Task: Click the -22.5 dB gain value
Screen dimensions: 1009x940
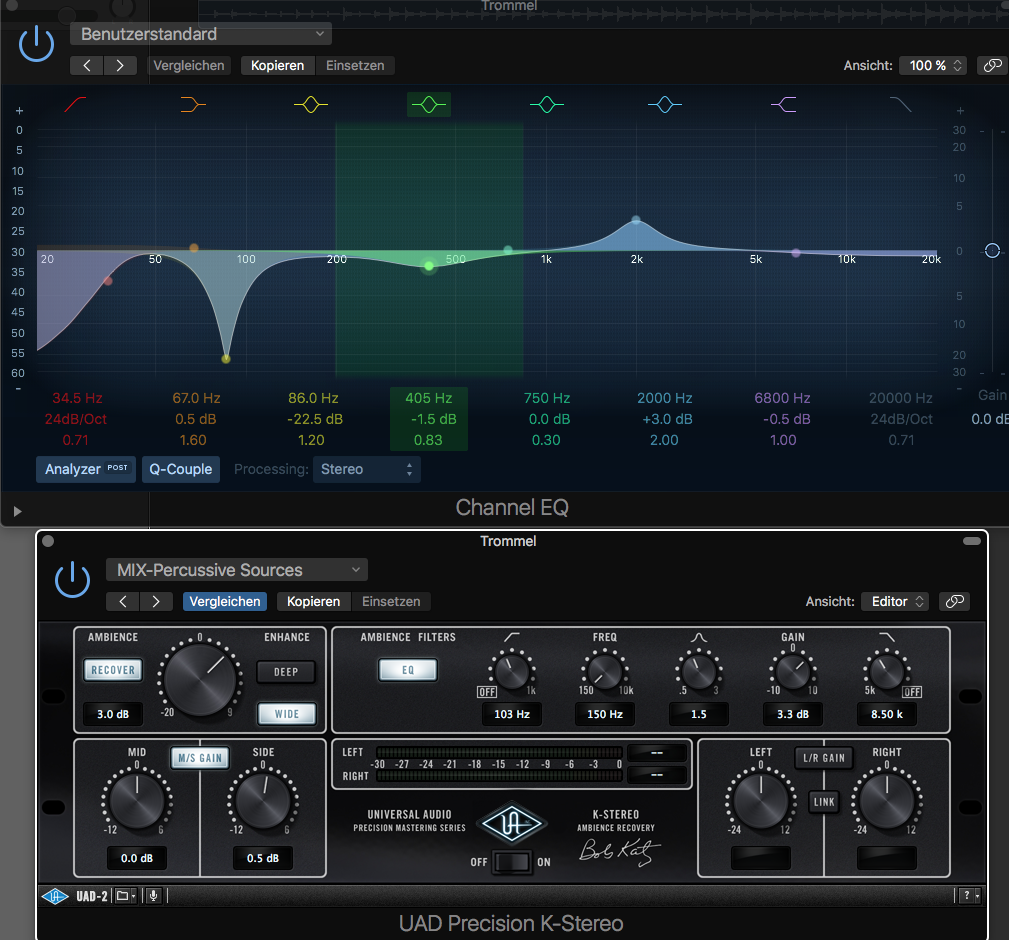Action: (x=315, y=419)
